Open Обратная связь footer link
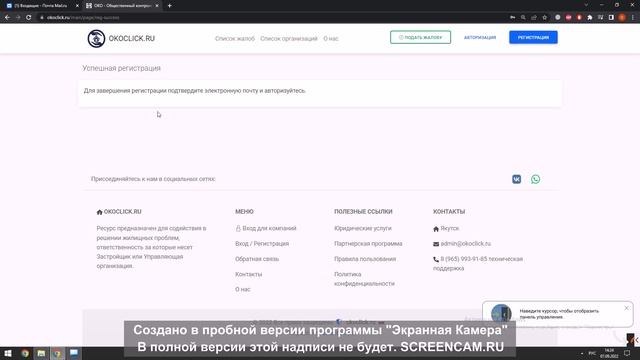Image resolution: width=640 pixels, height=360 pixels. click(x=257, y=259)
